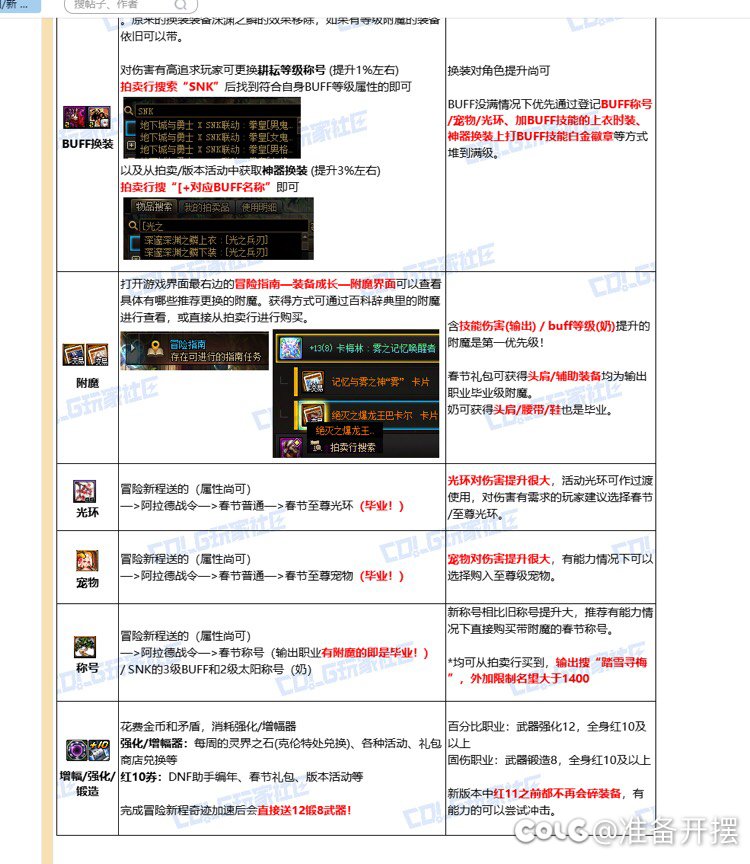Click the 宠物 row label

(87, 582)
